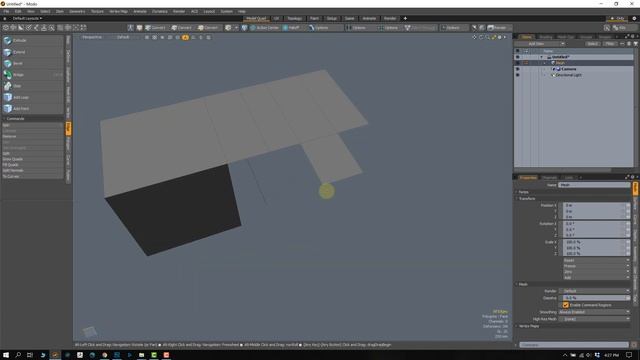640x360 pixels.
Task: Toggle visibility of the Directional Light
Action: tap(518, 75)
